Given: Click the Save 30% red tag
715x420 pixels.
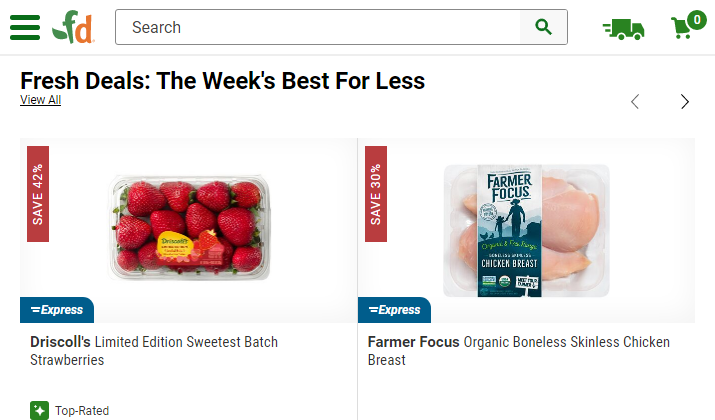Looking at the screenshot, I should coord(376,194).
